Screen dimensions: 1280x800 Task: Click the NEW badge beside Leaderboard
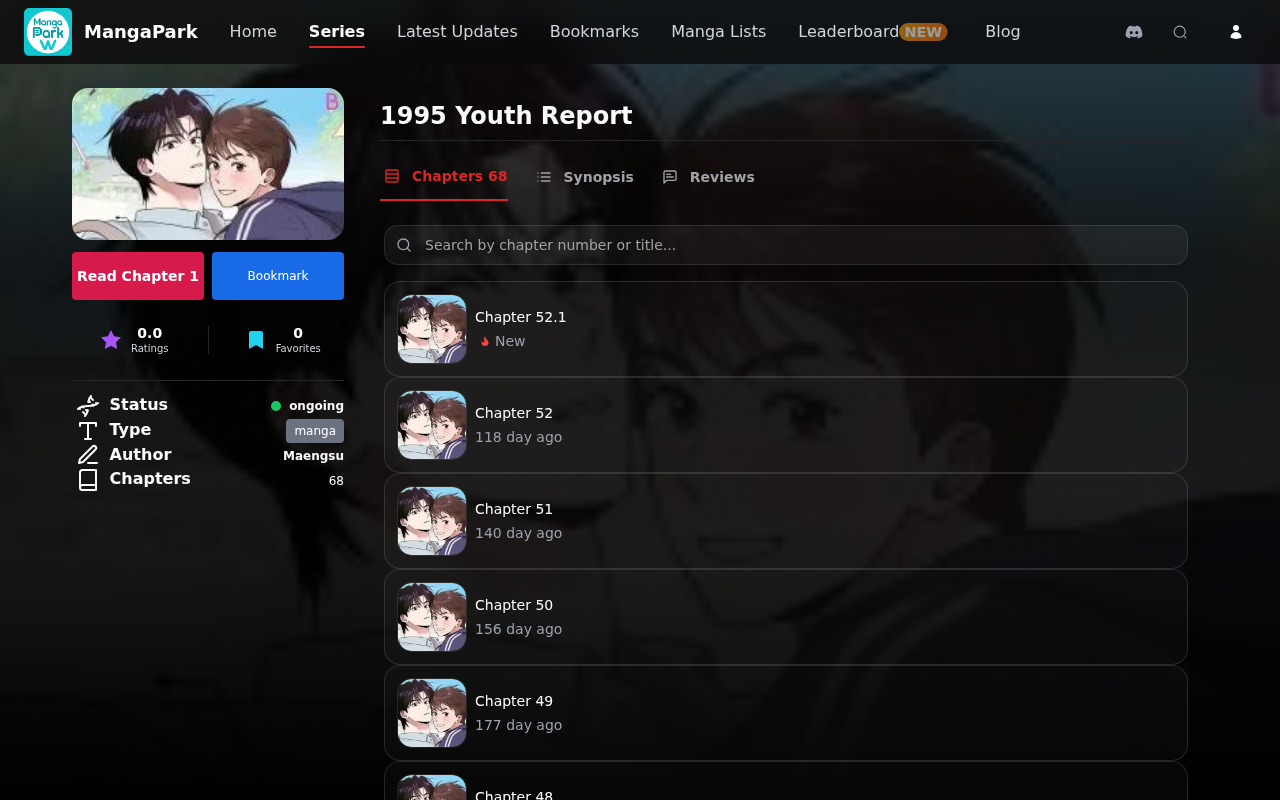pos(923,32)
